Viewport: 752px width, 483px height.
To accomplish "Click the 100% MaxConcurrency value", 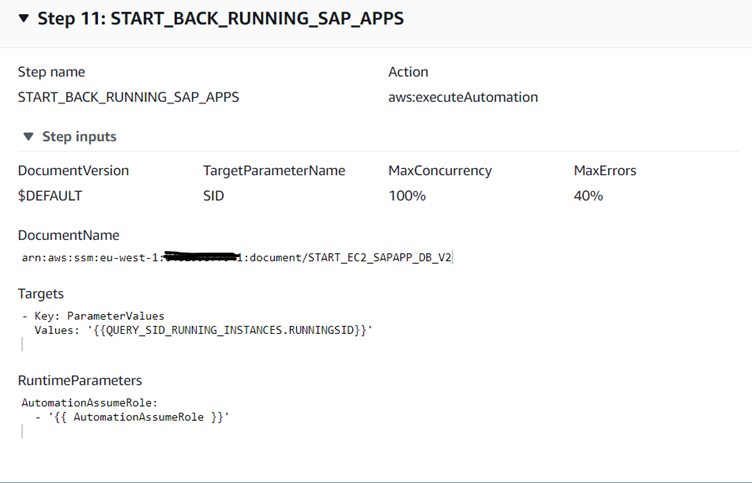I will pyautogui.click(x=407, y=196).
